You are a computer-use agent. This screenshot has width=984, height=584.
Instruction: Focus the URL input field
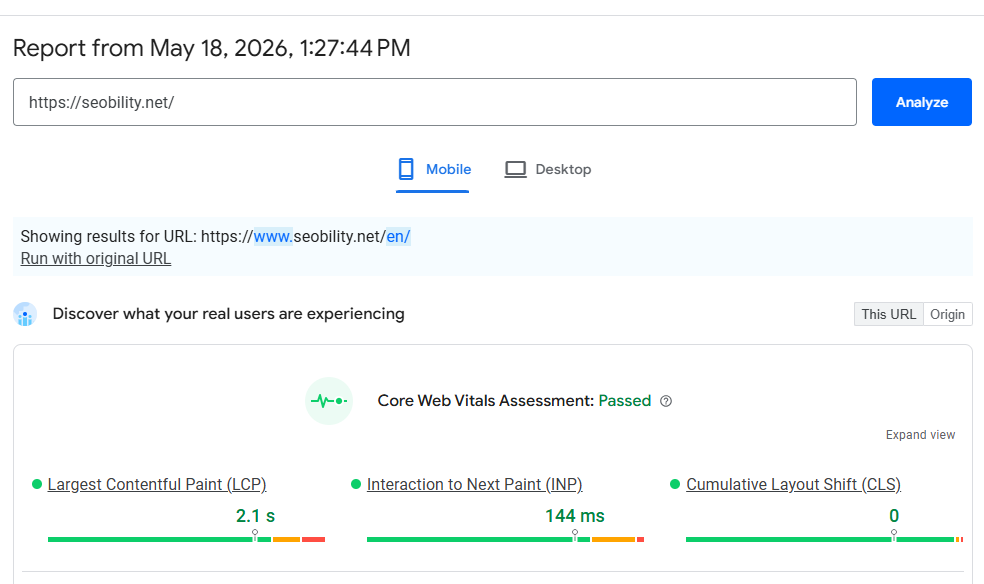435,102
